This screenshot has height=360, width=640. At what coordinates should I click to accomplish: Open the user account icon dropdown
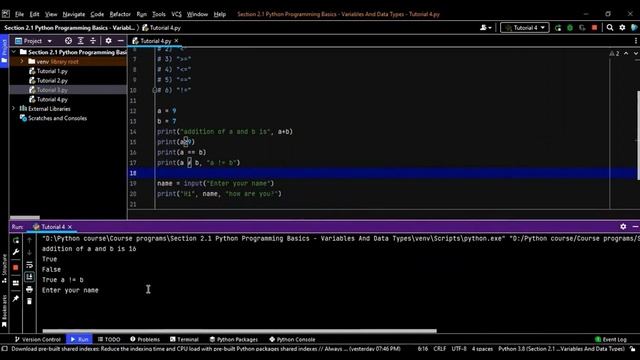coord(486,28)
